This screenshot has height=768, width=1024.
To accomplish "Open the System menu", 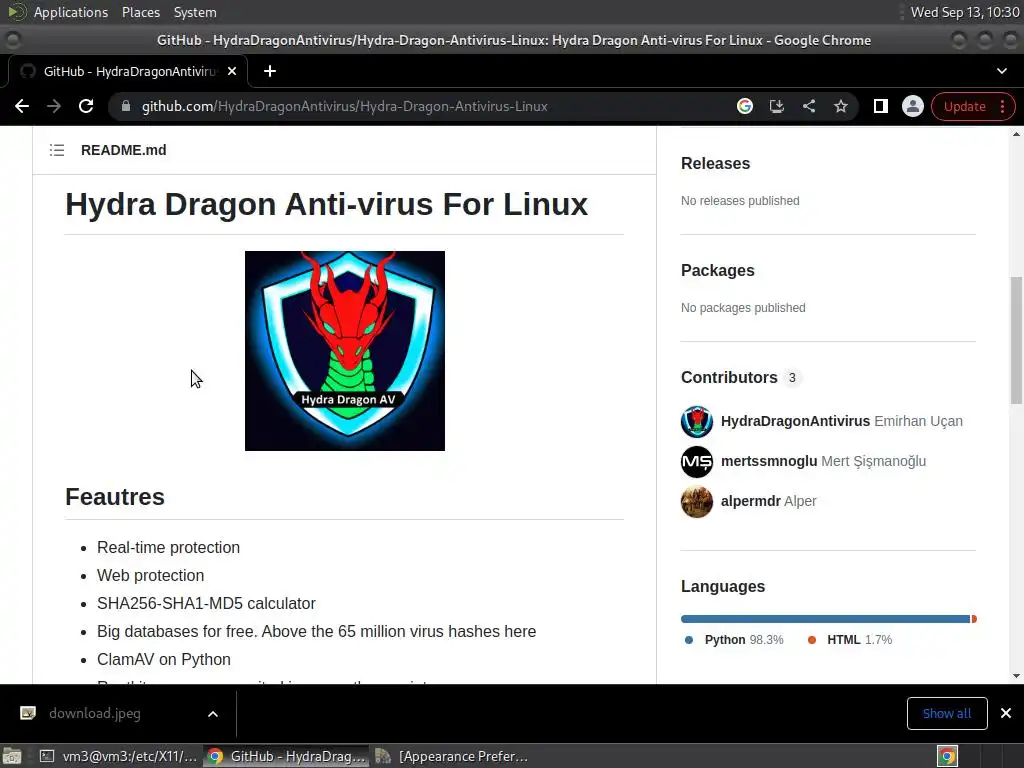I will coord(195,12).
